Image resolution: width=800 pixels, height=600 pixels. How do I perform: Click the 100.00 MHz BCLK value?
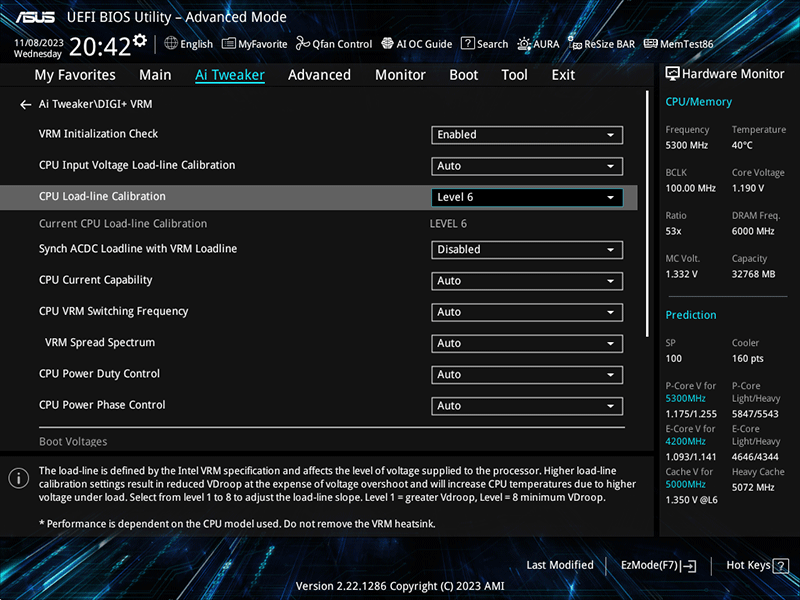(x=690, y=188)
